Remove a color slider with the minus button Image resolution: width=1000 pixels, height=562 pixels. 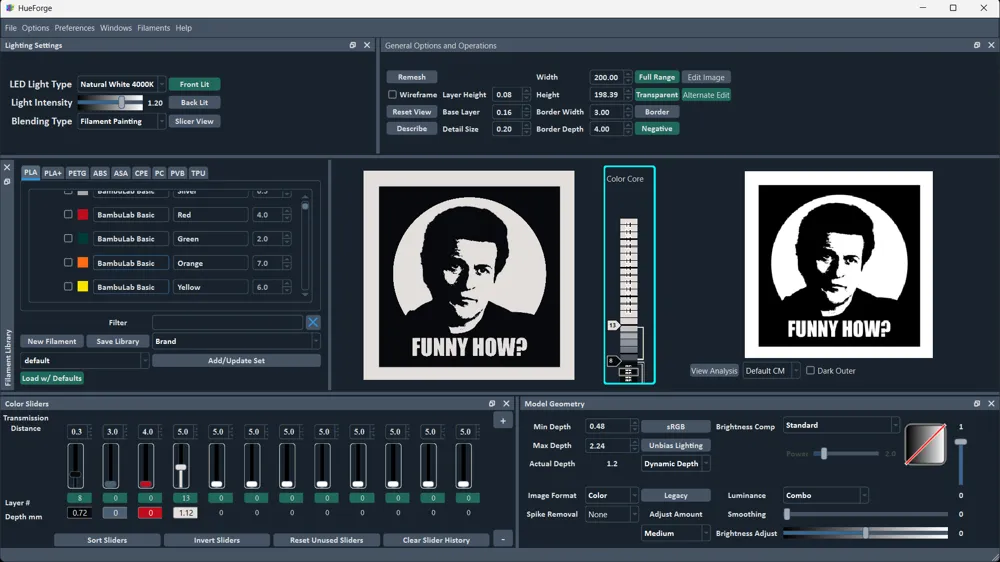pyautogui.click(x=503, y=540)
